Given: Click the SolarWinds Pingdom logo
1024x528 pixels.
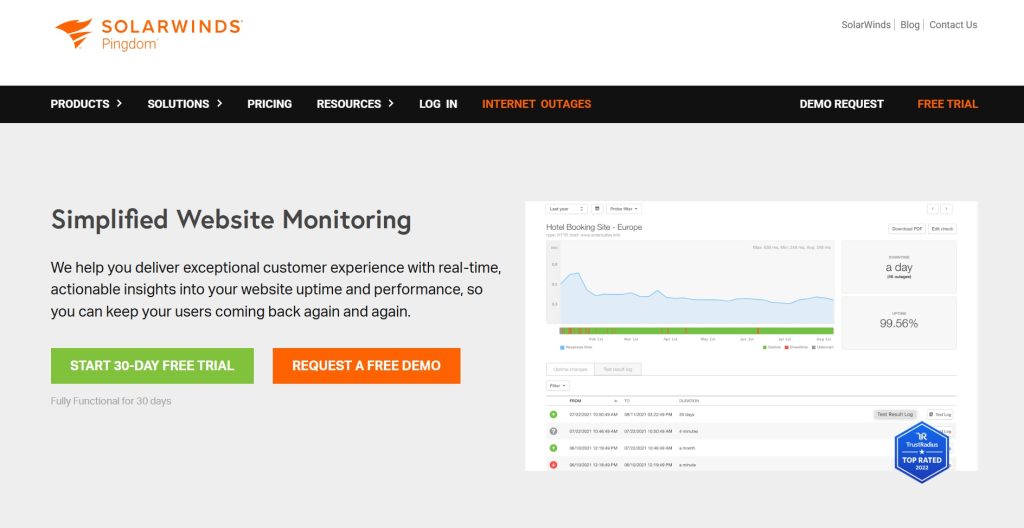Looking at the screenshot, I should coord(149,33).
